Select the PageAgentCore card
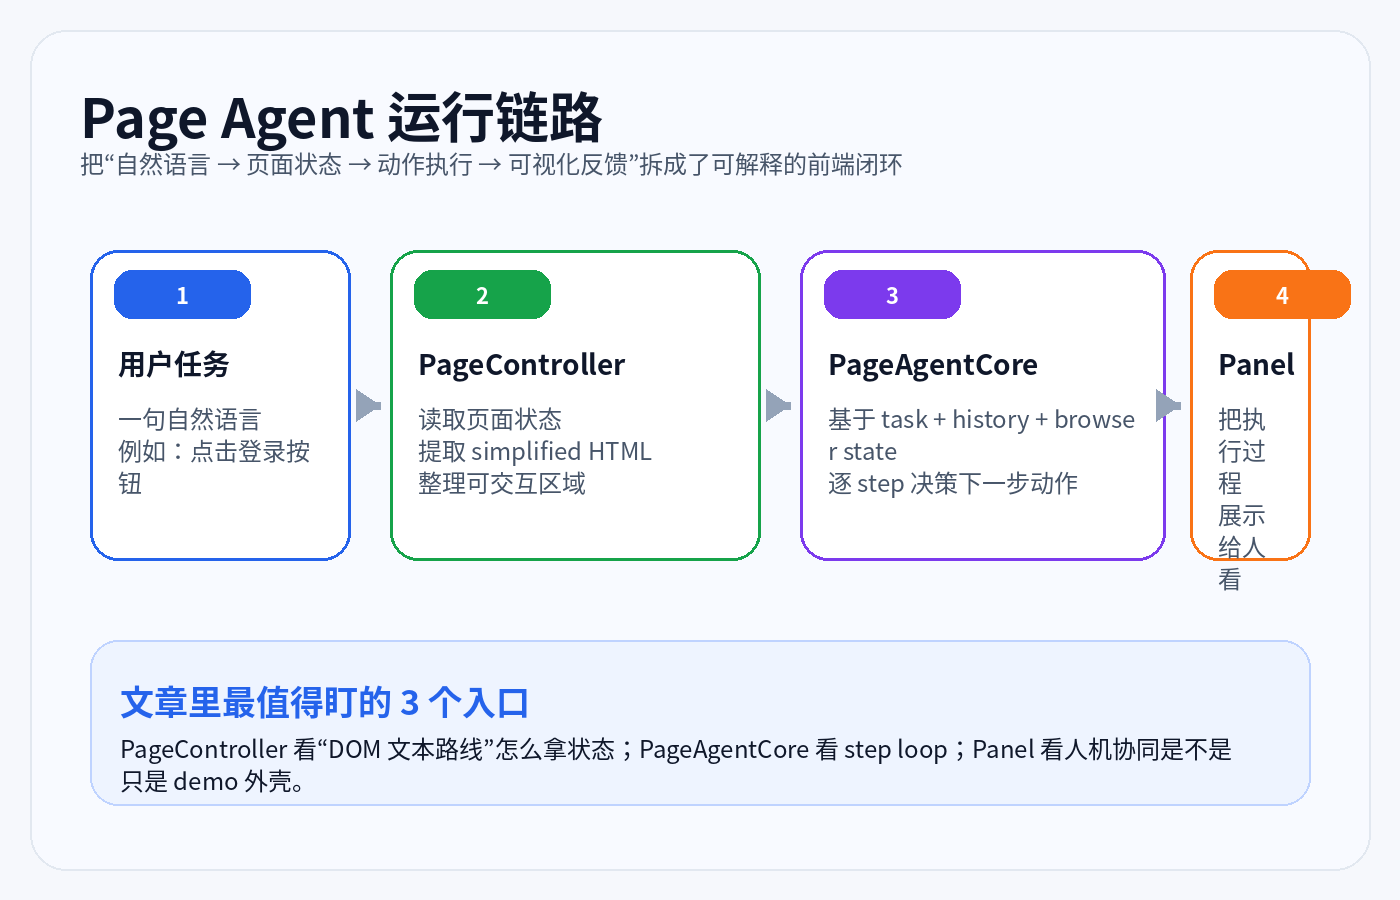Image resolution: width=1400 pixels, height=900 pixels. coord(983,405)
